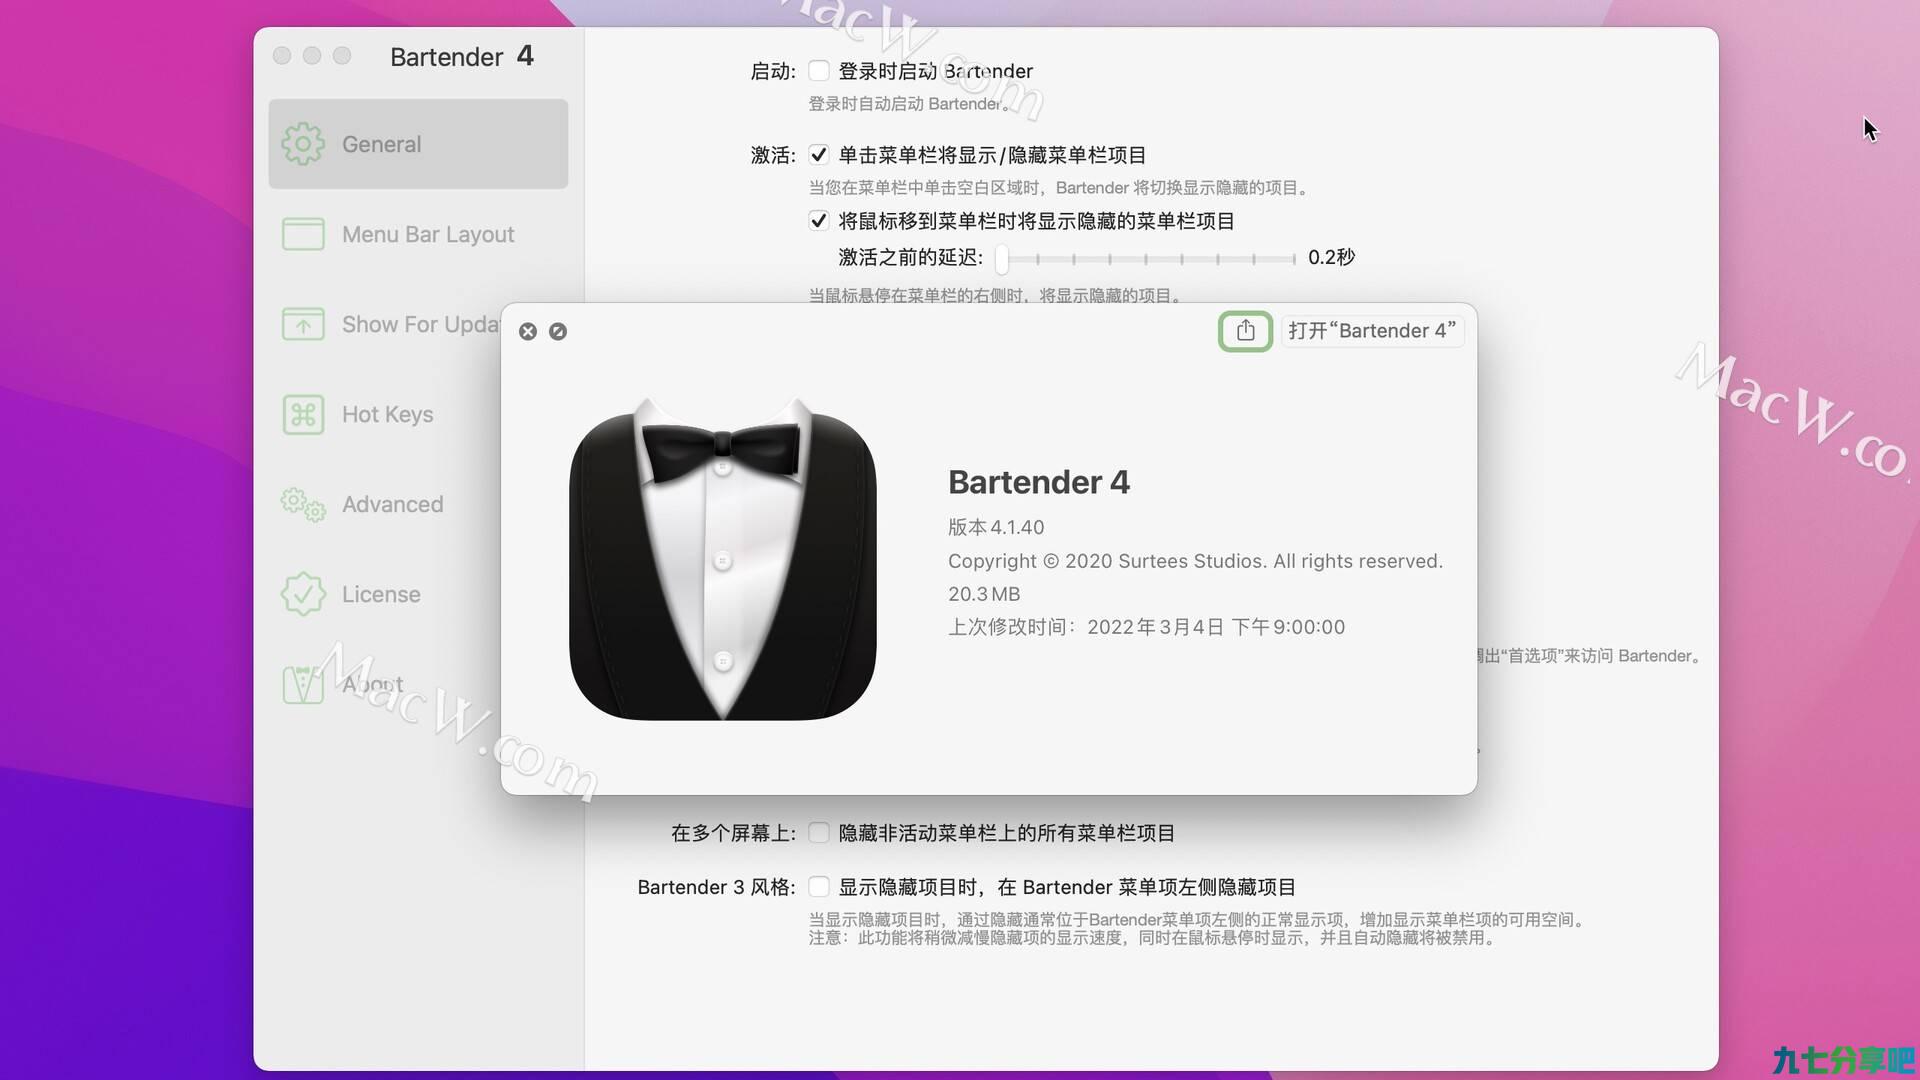Click the About tuxedo icon in sidebar

[303, 684]
